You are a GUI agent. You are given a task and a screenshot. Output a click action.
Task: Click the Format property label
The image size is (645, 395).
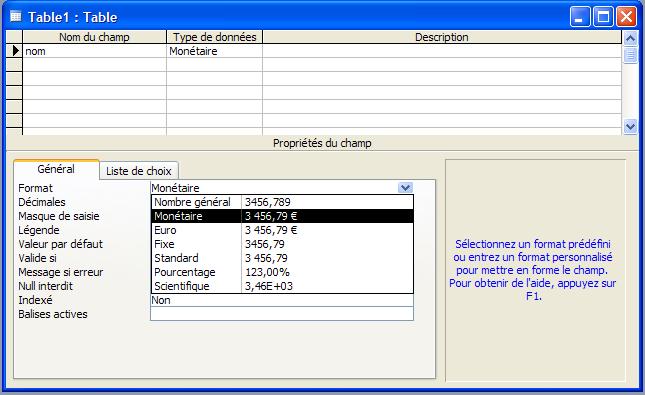tap(35, 188)
